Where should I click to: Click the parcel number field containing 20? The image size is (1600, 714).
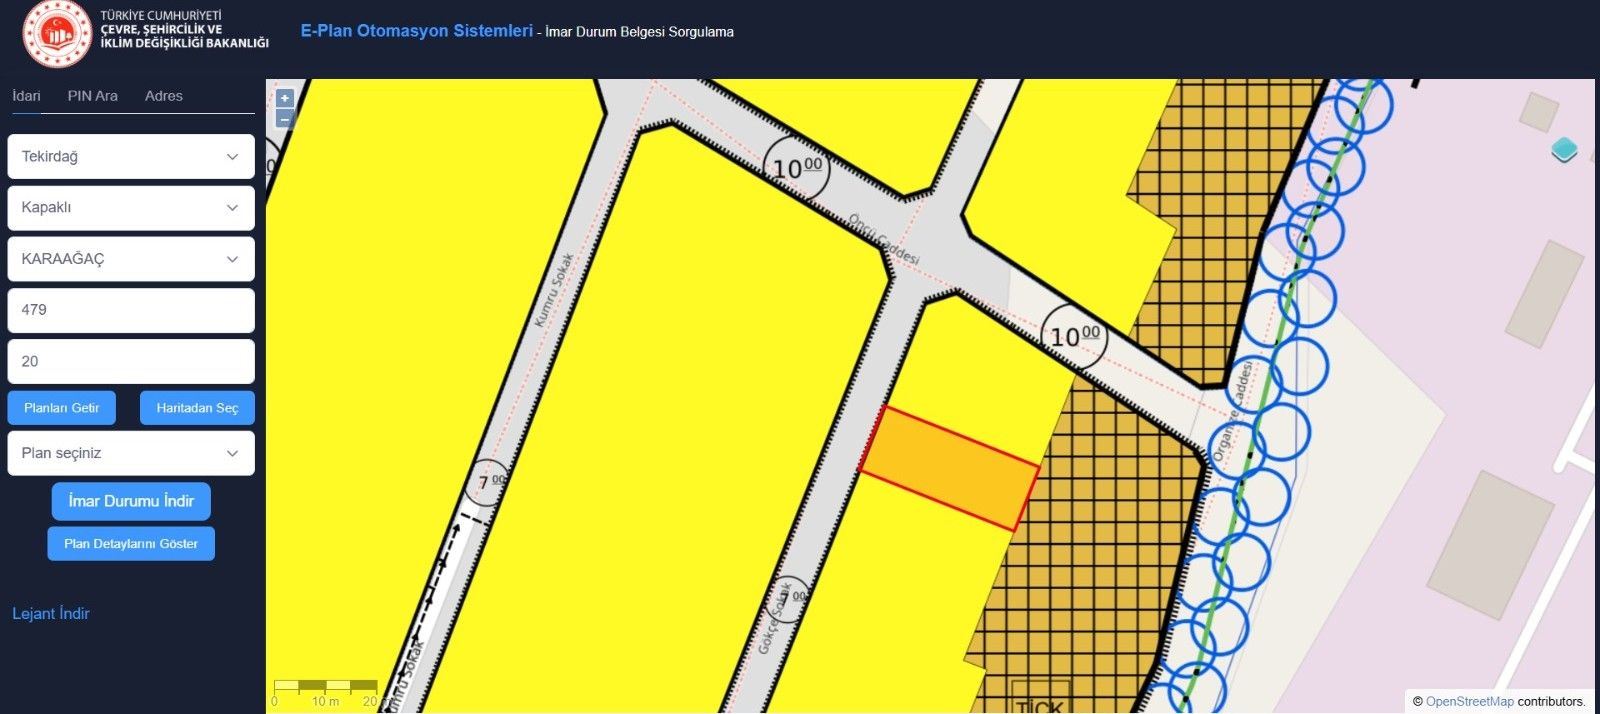click(x=131, y=361)
